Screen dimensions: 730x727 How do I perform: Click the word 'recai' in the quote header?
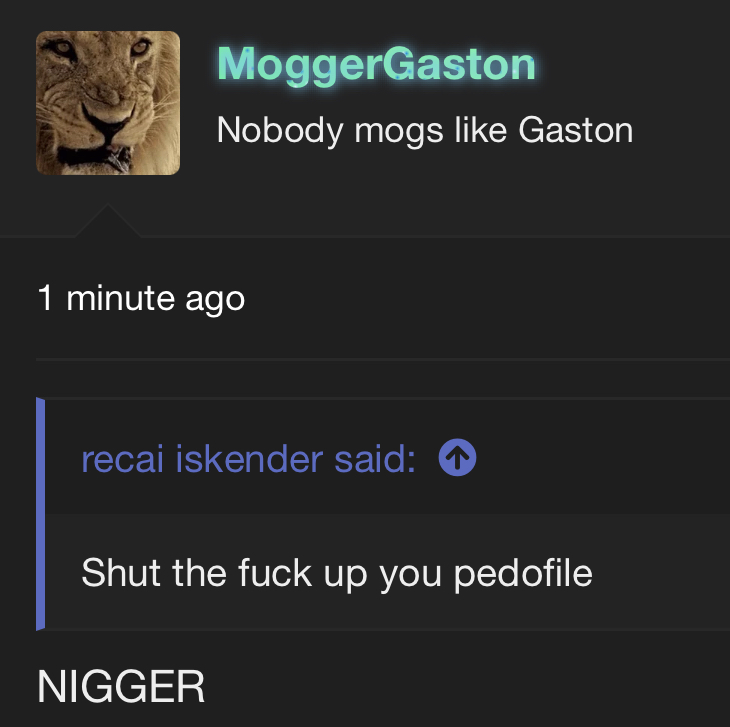tap(122, 459)
